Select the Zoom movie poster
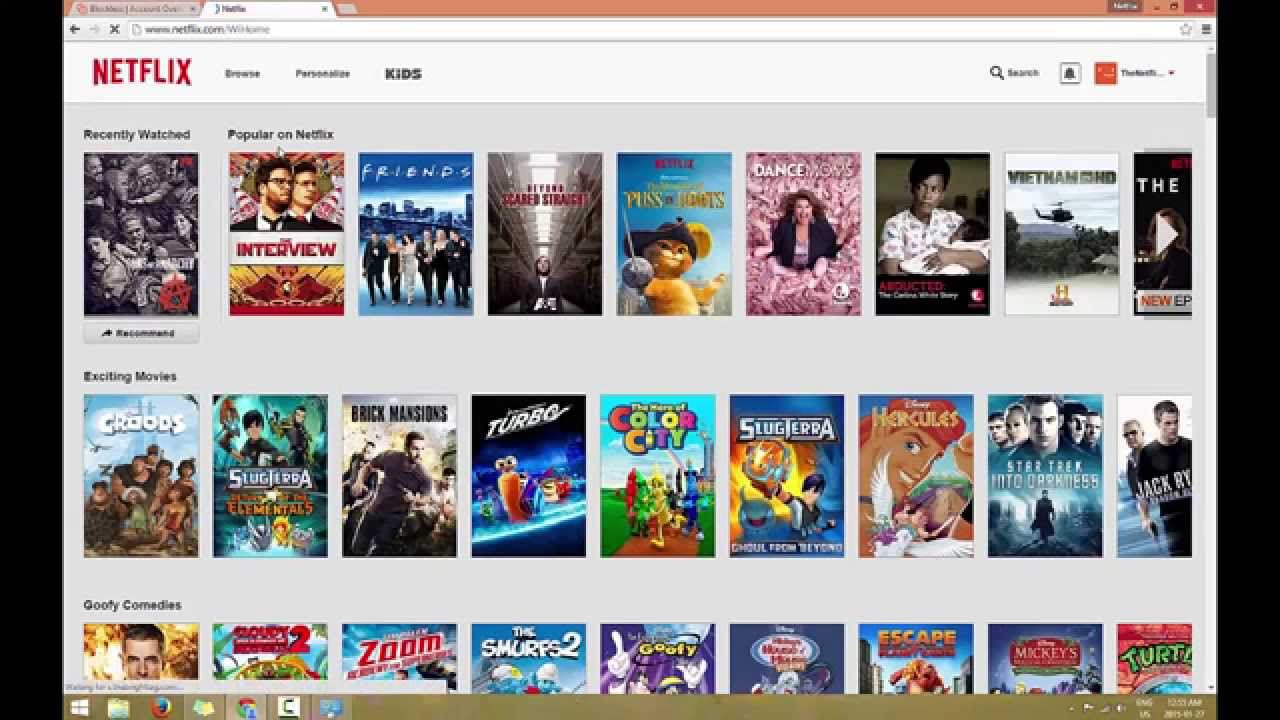The height and width of the screenshot is (720, 1280). 399,658
